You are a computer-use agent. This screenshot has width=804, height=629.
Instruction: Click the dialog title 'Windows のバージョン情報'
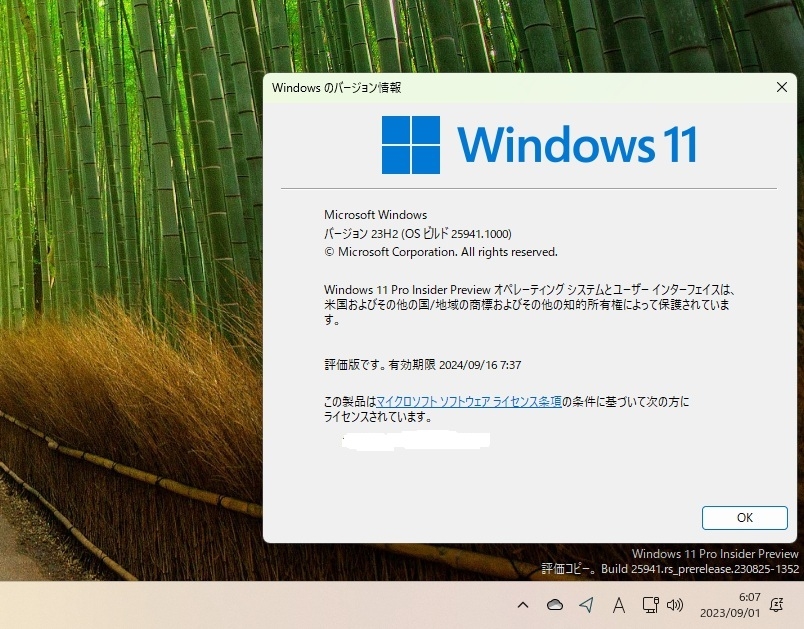tap(336, 88)
